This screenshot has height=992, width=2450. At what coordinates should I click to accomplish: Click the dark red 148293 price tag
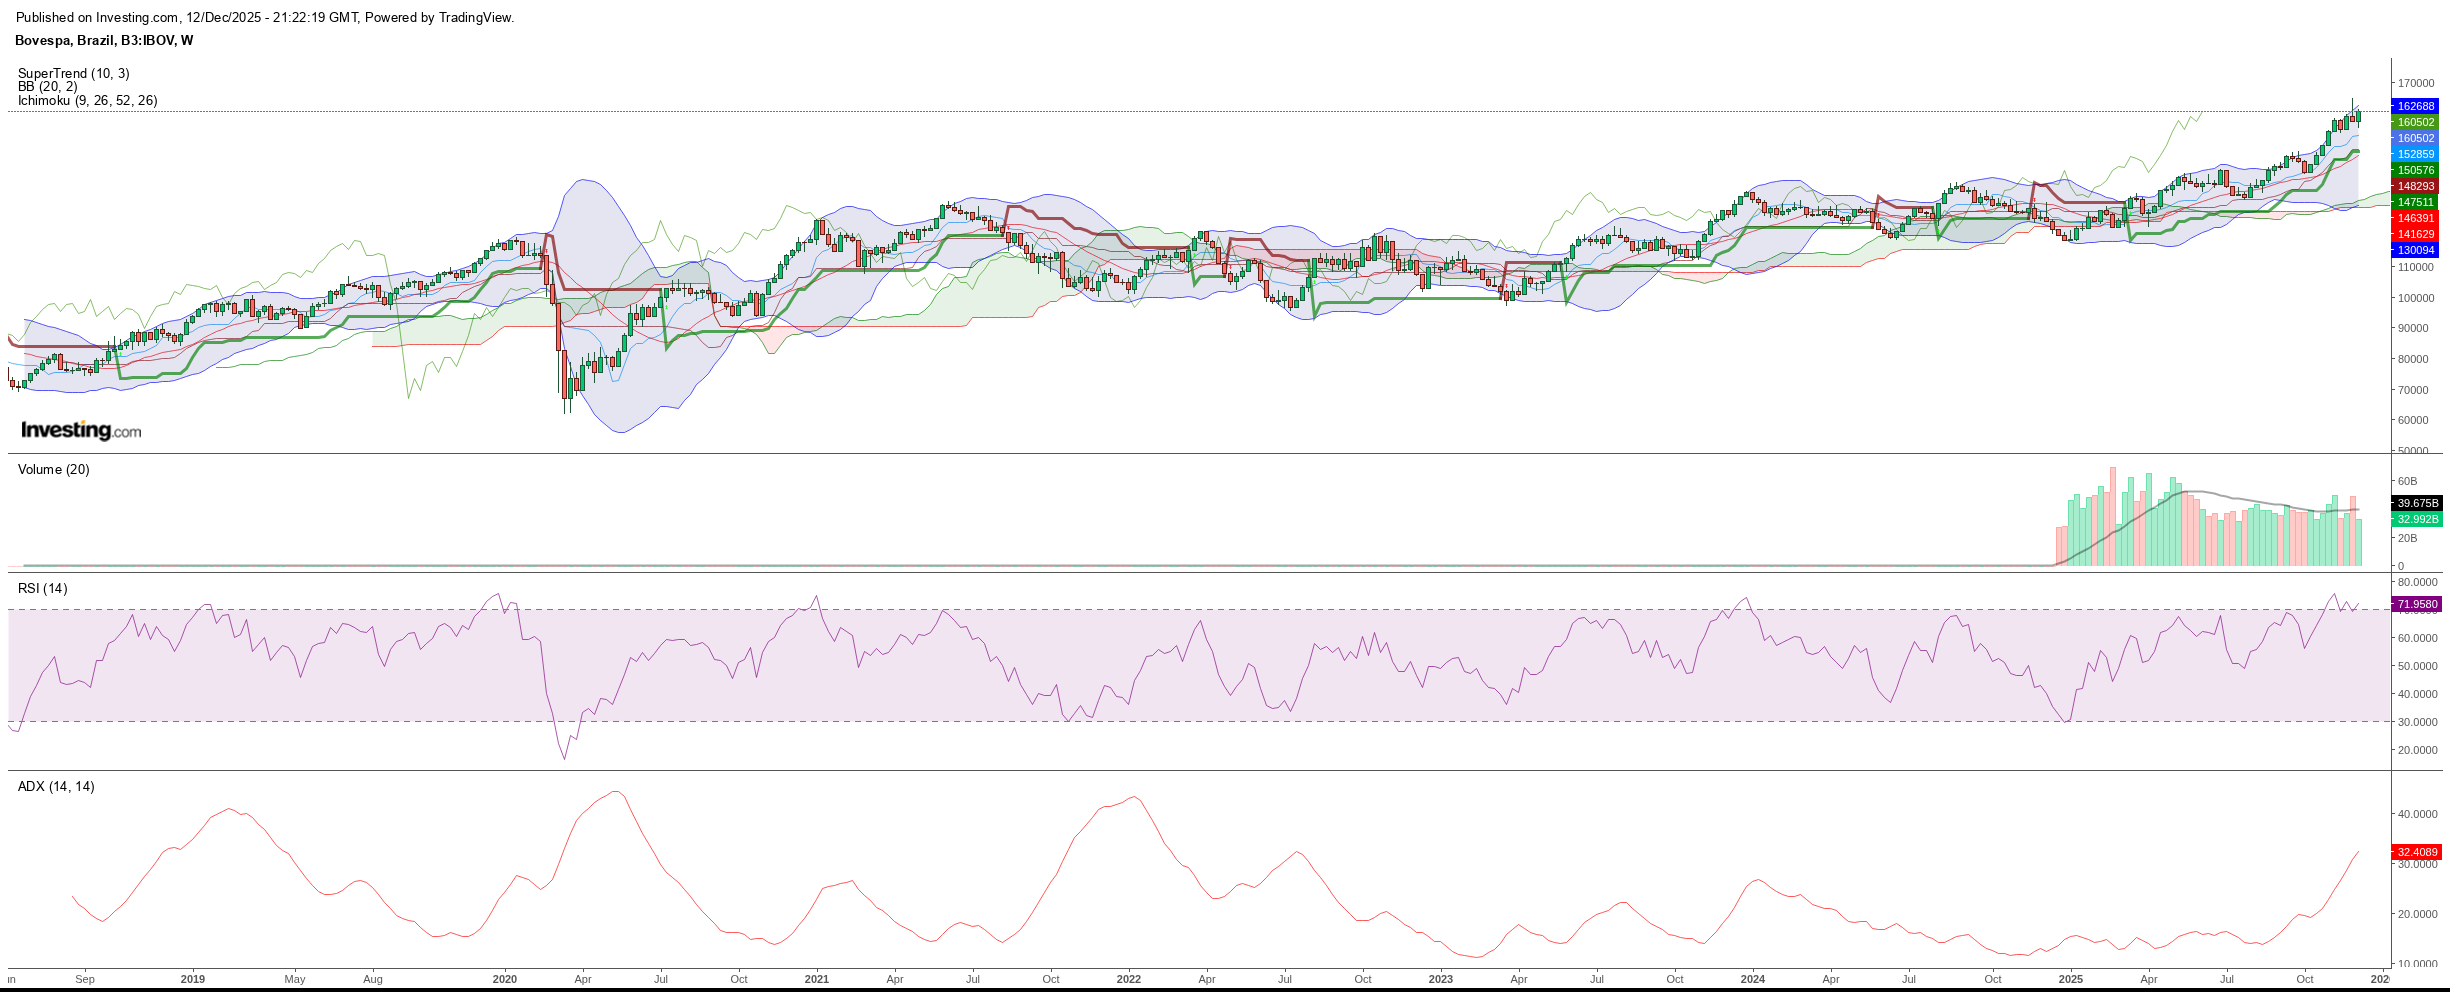point(2415,186)
